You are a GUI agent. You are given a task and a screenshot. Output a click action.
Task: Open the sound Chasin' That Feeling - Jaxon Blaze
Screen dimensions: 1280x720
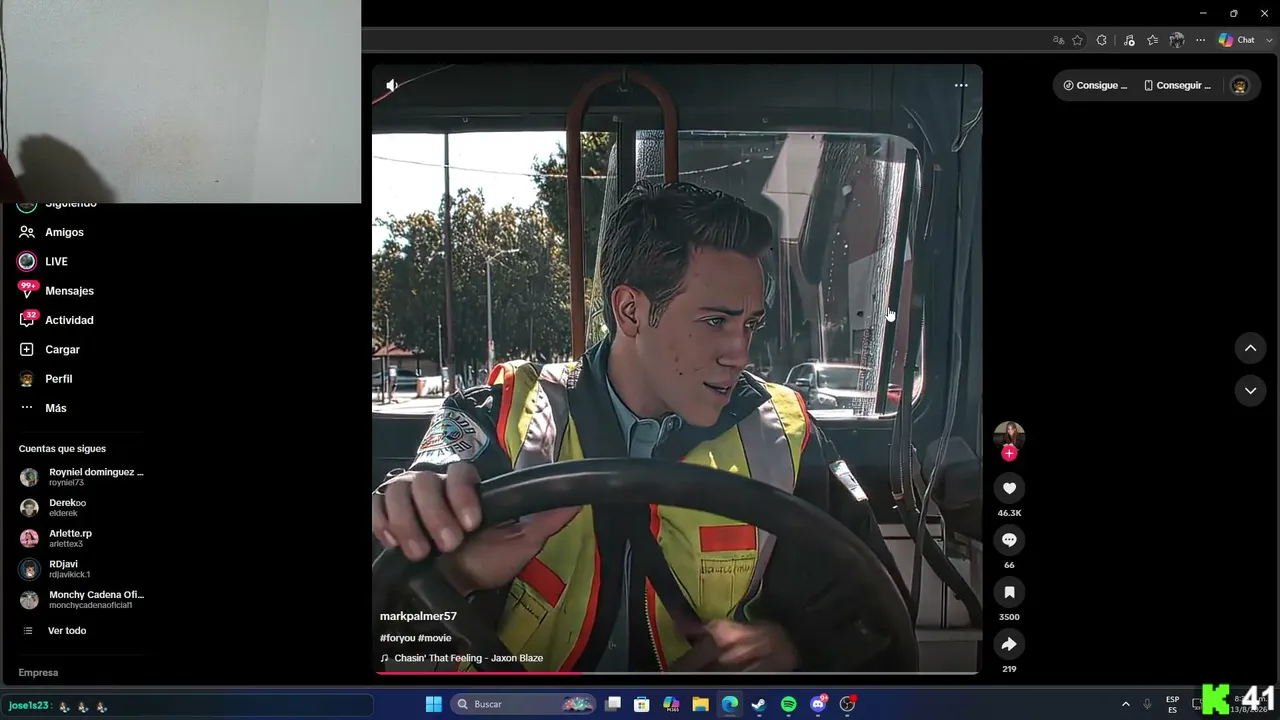(x=462, y=658)
